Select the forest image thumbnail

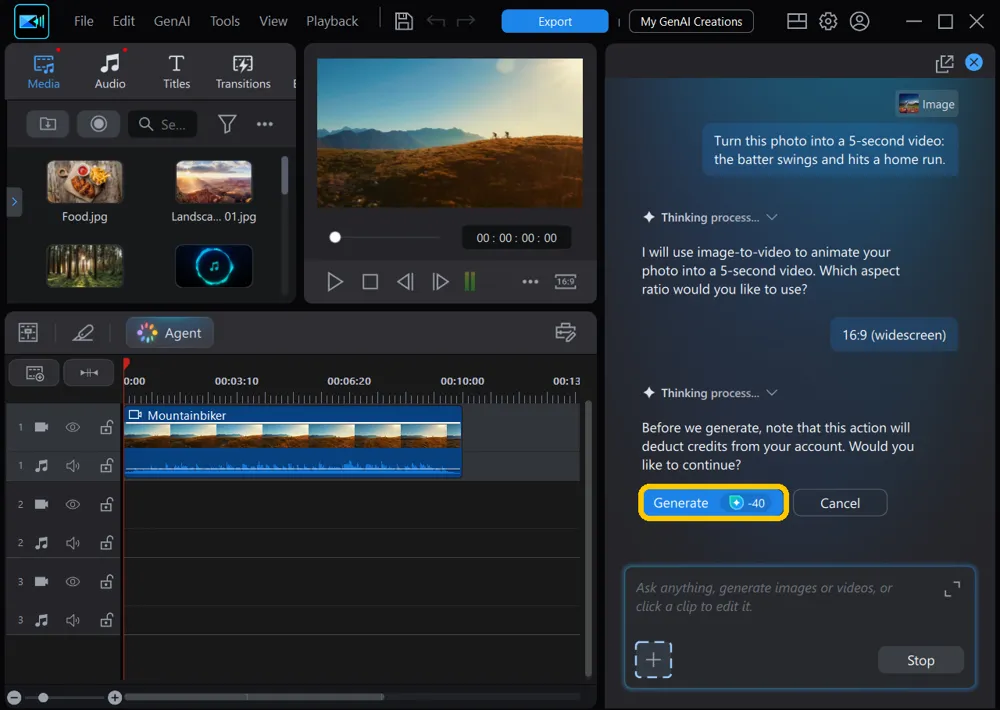[84, 265]
